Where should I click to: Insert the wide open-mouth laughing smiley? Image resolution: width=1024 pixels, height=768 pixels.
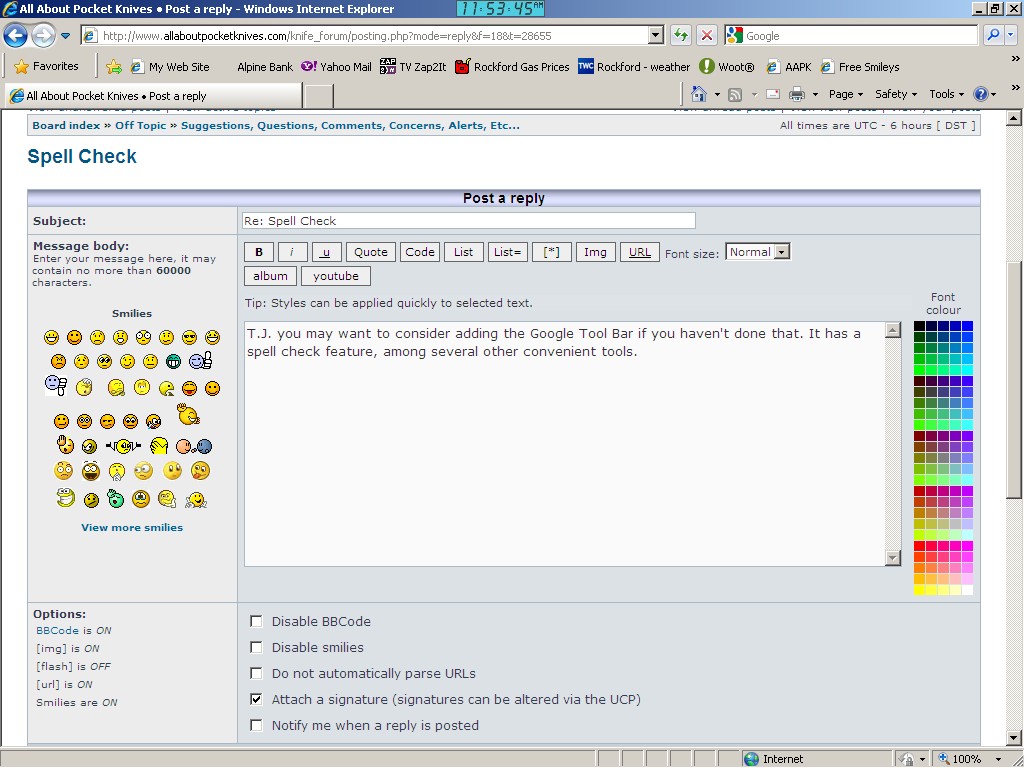tap(91, 471)
